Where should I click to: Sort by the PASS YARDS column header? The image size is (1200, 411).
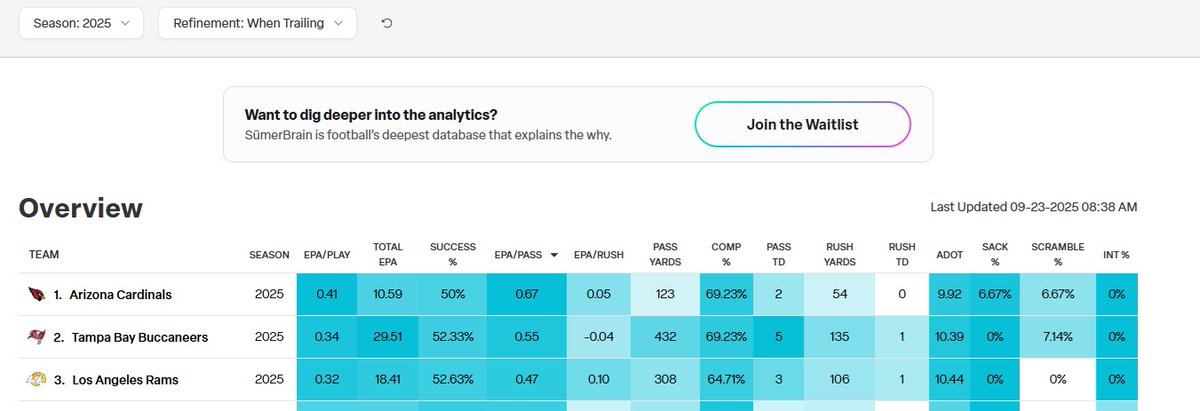coord(665,254)
